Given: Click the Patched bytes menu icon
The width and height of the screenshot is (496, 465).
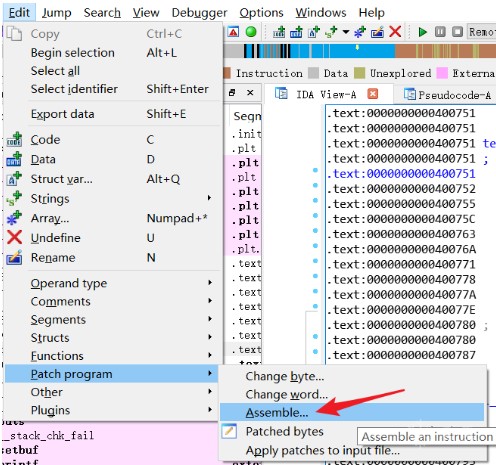Looking at the screenshot, I should [229, 431].
